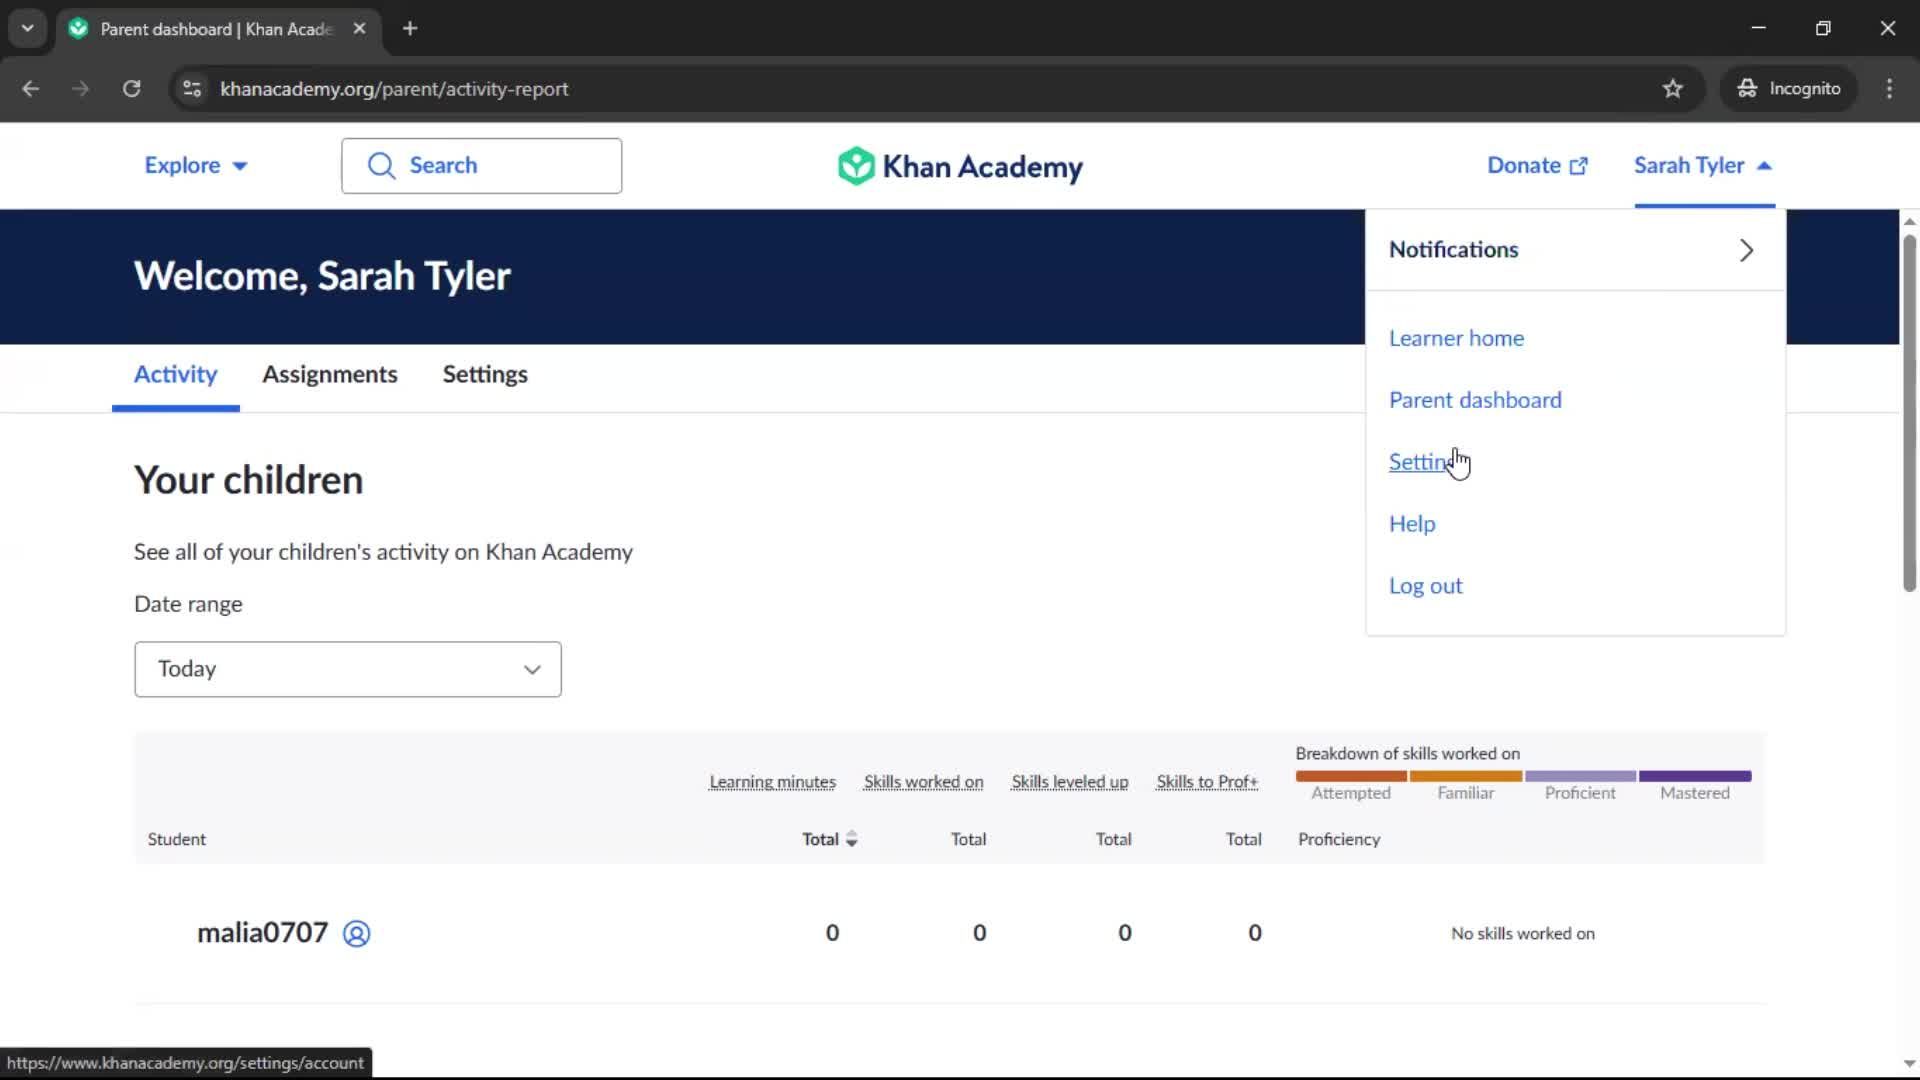
Task: Select Parent dashboard in account menu
Action: [x=1475, y=400]
